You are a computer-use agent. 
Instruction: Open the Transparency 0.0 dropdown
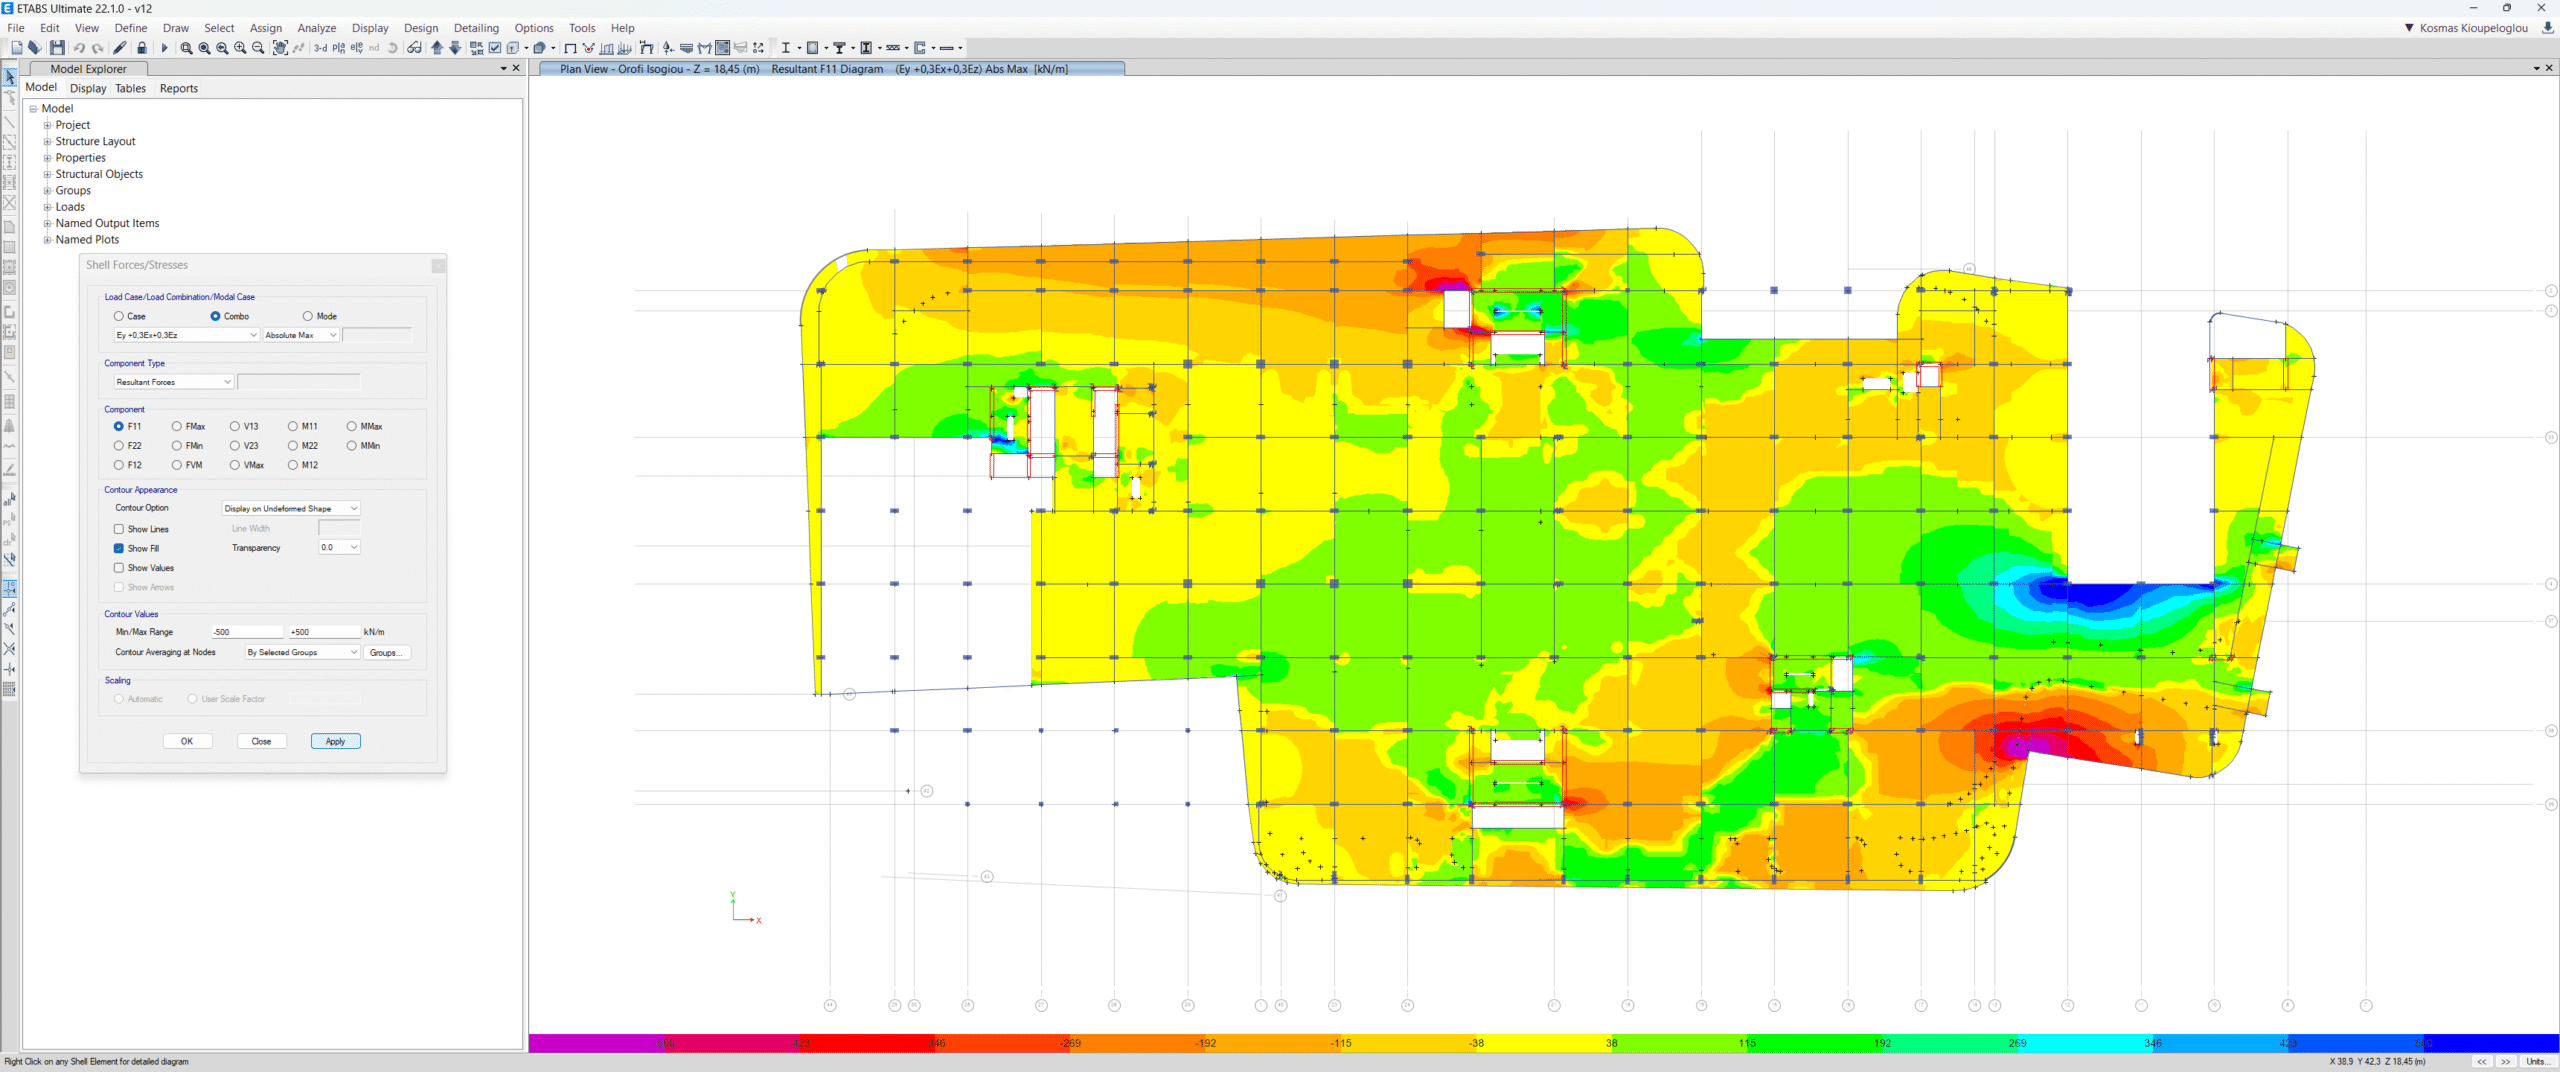[339, 547]
